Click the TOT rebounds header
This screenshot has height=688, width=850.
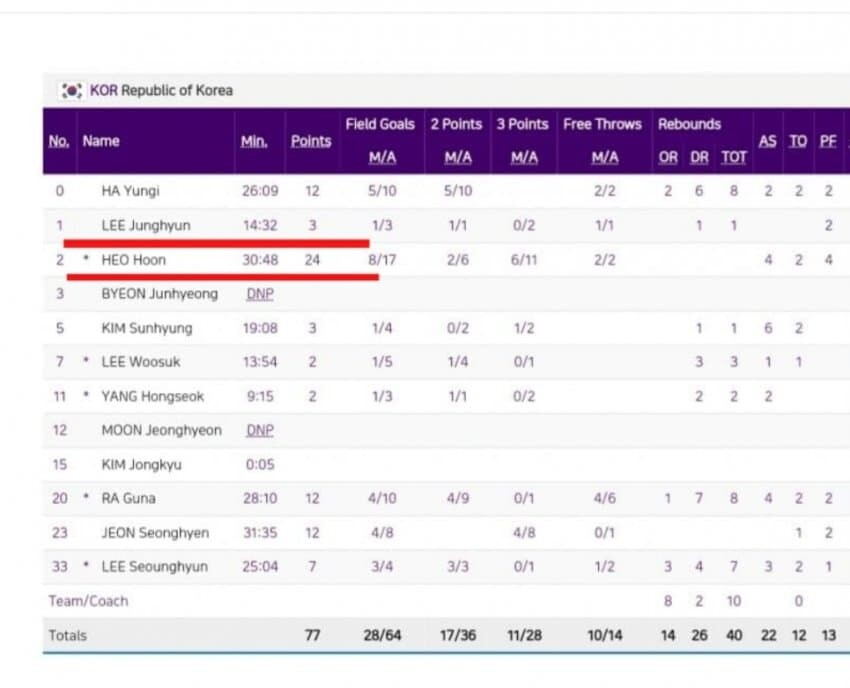[x=734, y=158]
